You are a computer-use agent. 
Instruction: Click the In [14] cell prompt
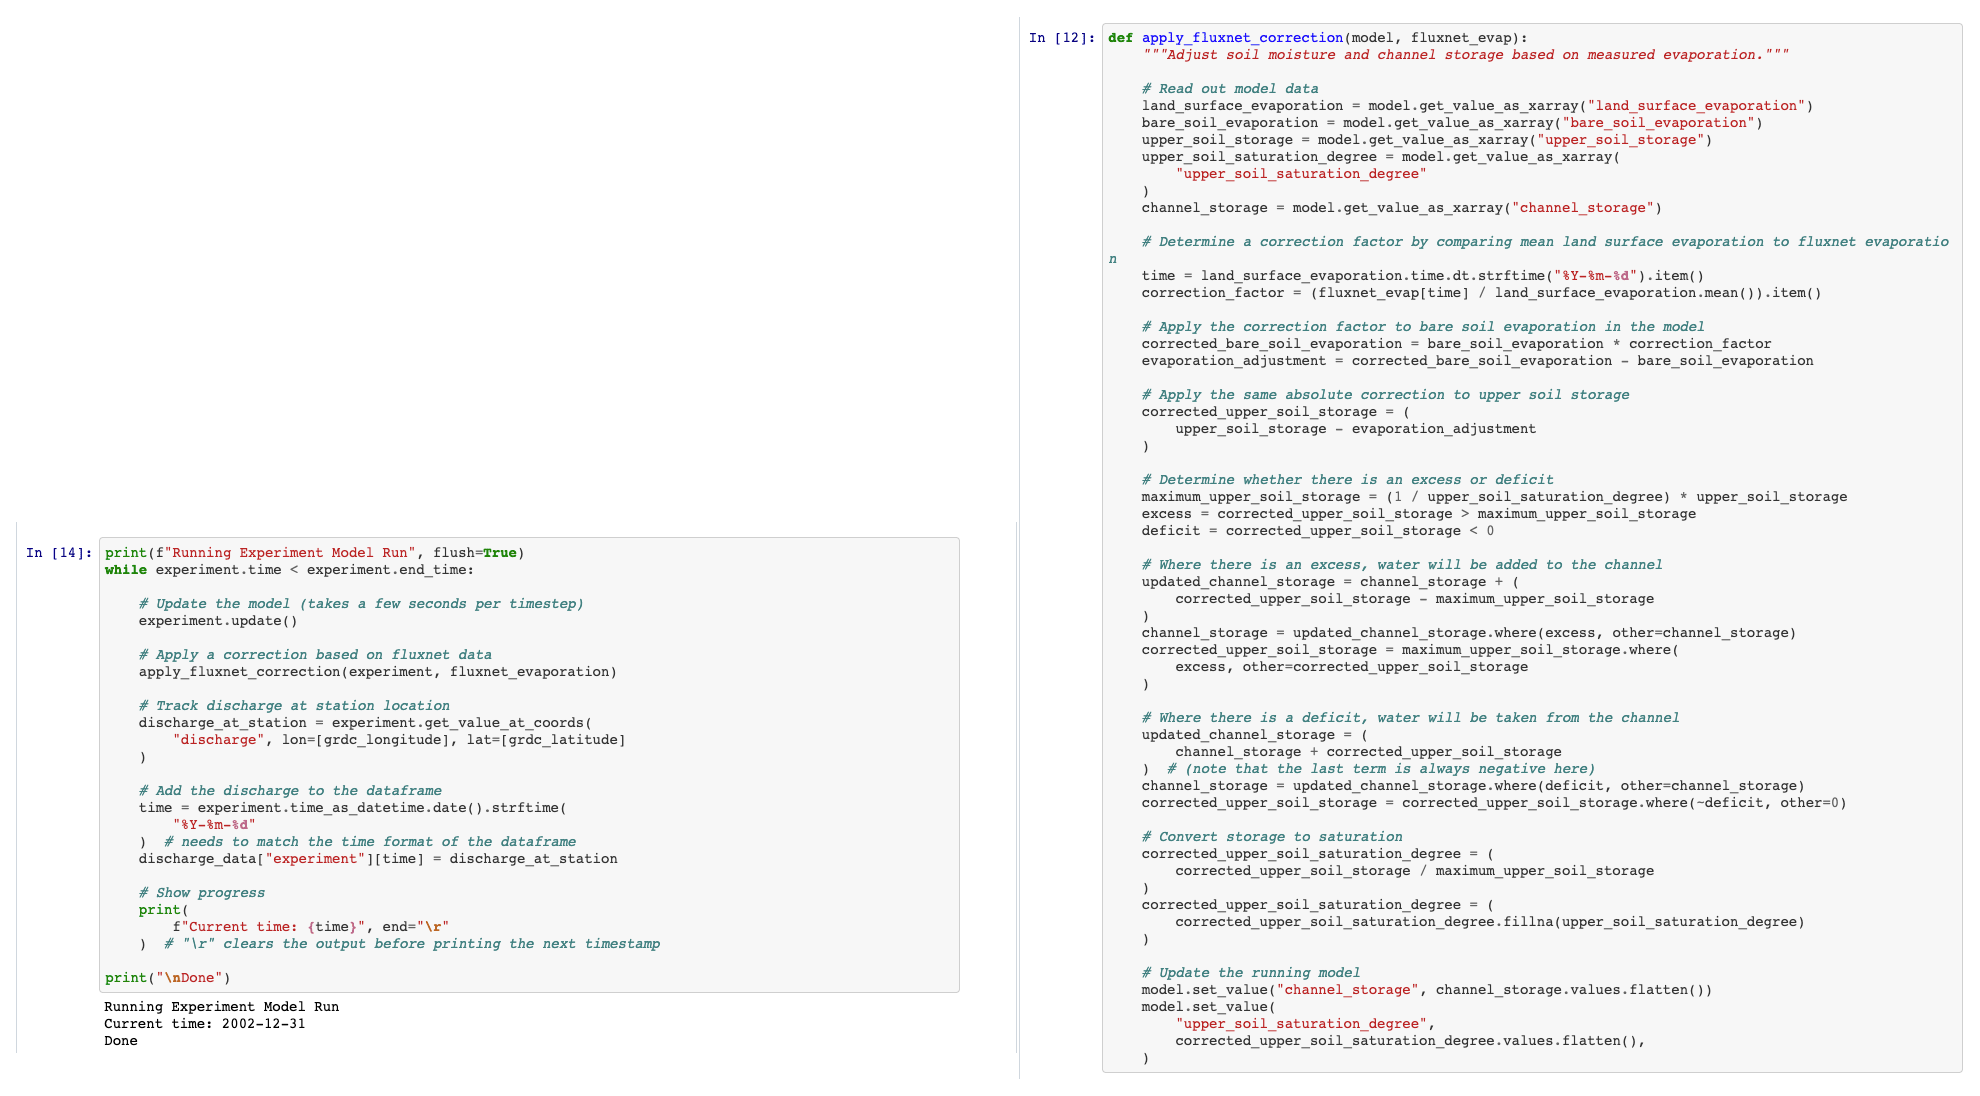point(59,553)
